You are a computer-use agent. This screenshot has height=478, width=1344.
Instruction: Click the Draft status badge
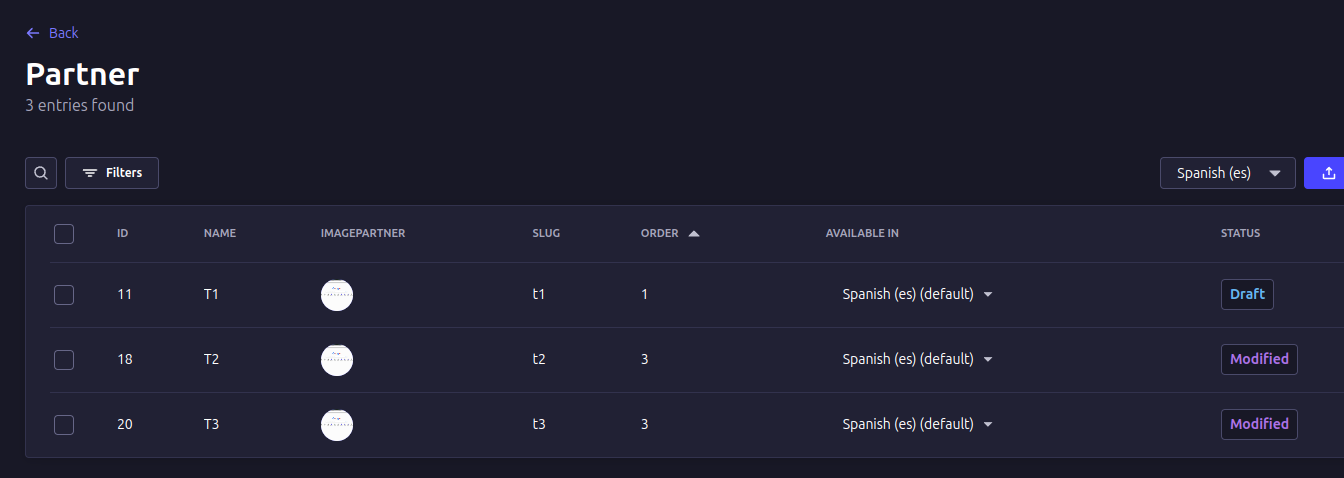(1247, 295)
